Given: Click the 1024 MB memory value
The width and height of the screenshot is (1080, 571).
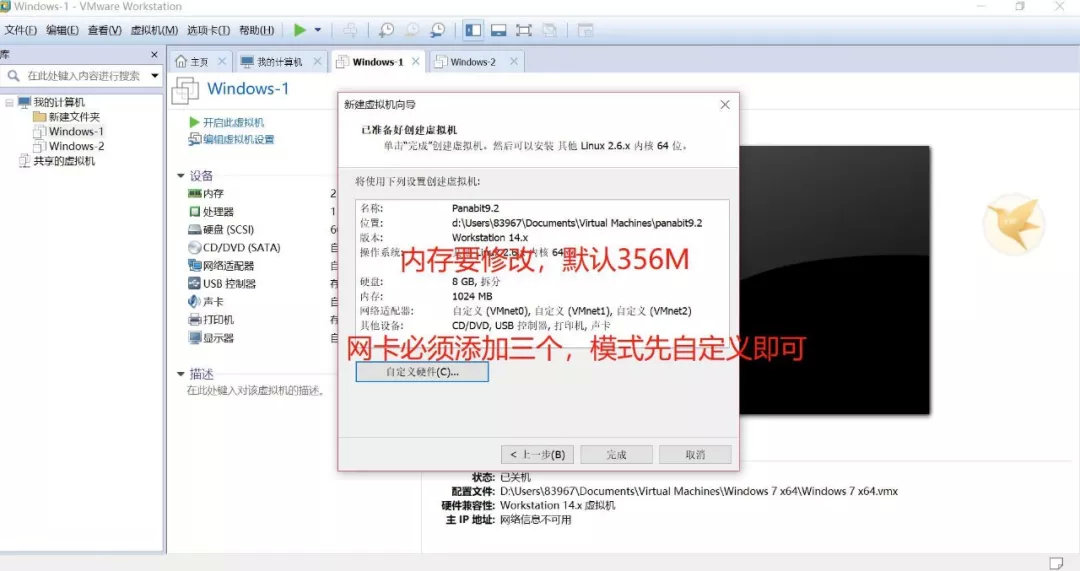Looking at the screenshot, I should pos(472,296).
